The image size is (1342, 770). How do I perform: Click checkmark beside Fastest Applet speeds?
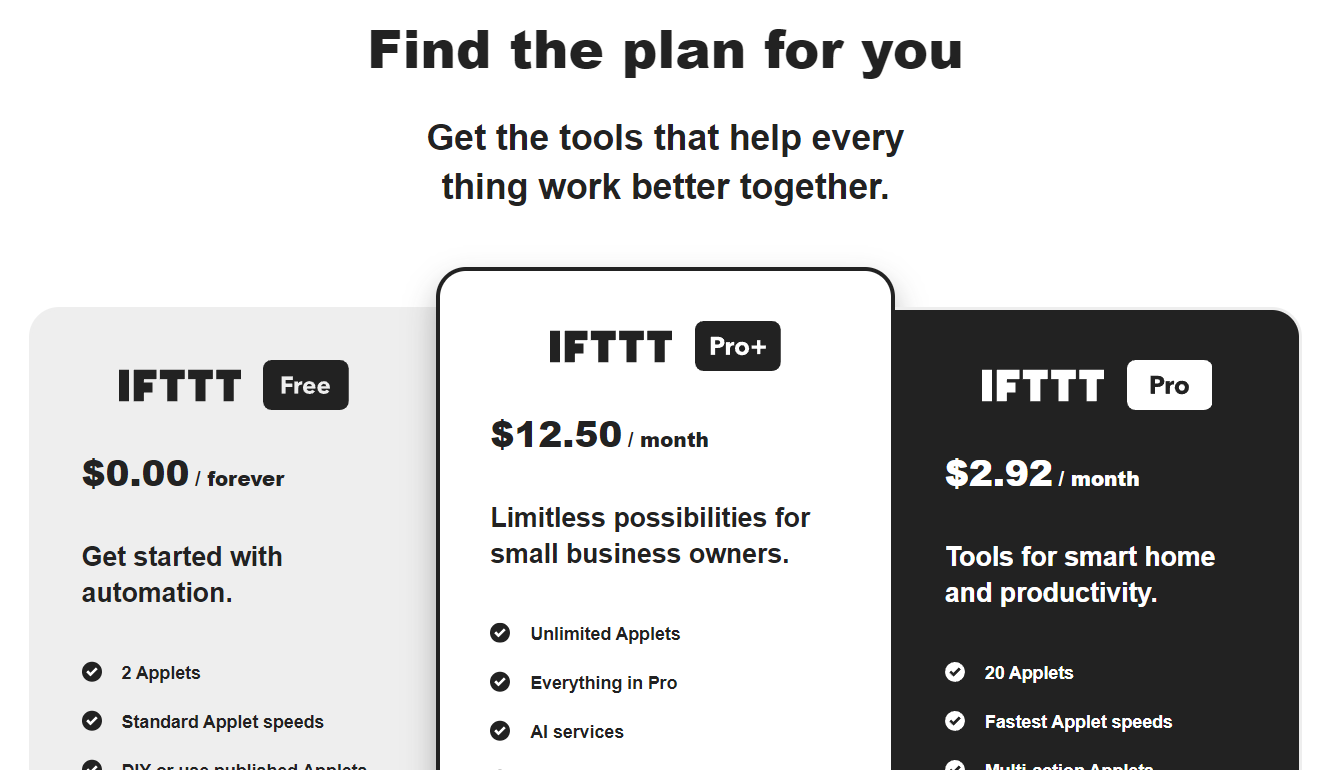[955, 721]
